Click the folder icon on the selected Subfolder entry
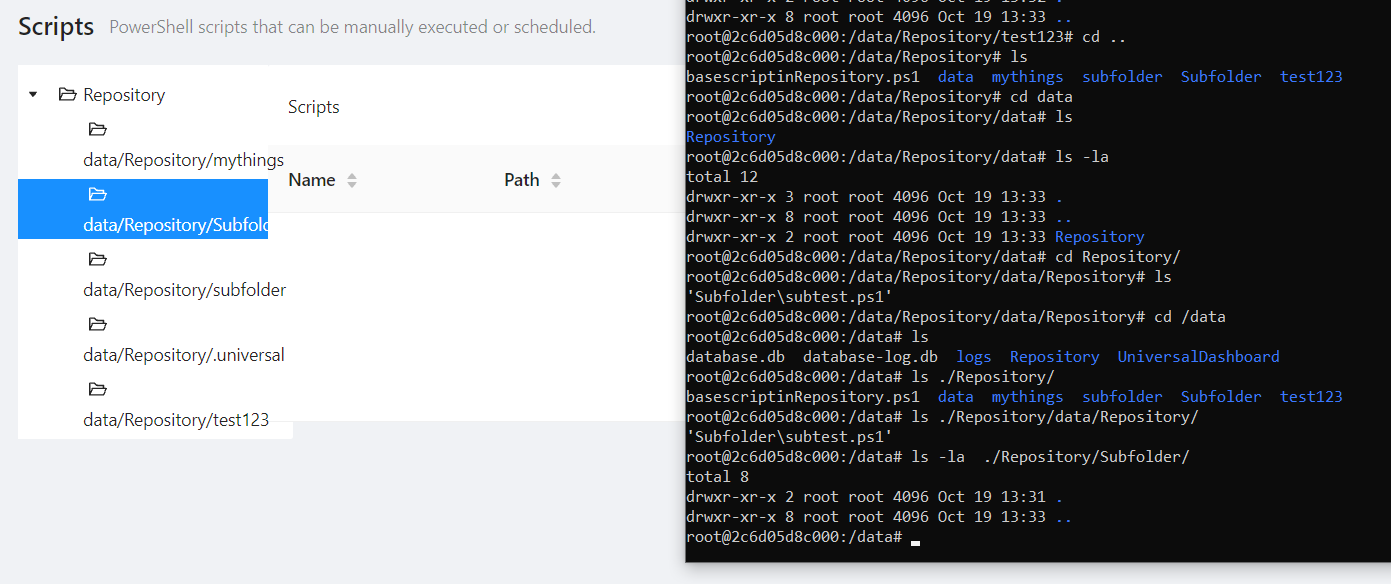1391x584 pixels. coord(97,194)
